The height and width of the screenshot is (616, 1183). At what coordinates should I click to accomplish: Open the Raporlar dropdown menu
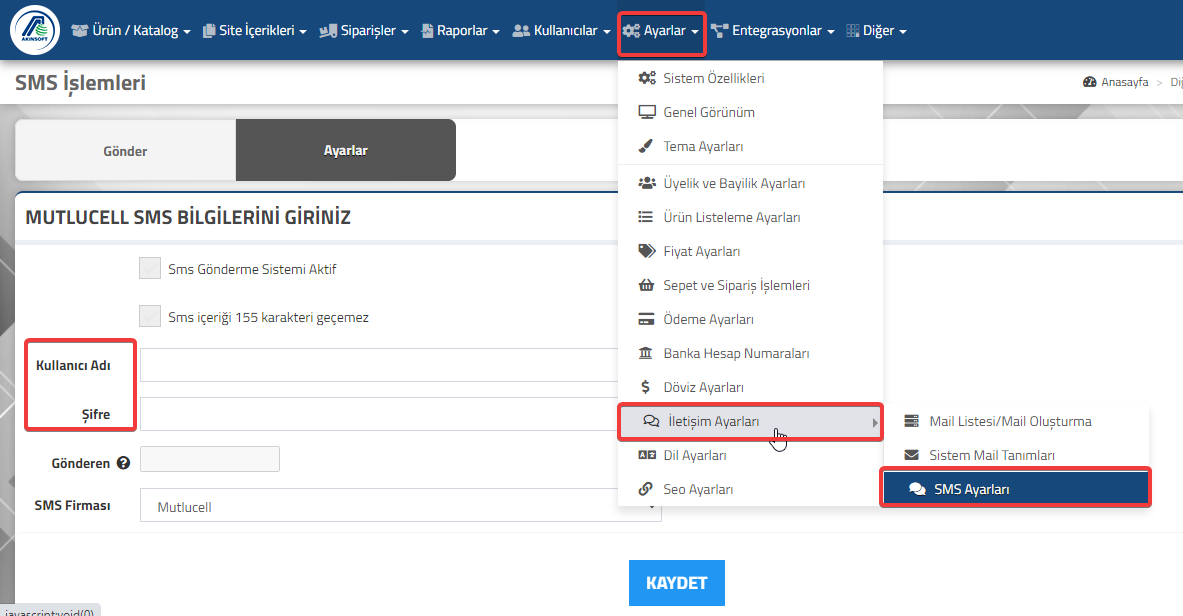[x=460, y=30]
